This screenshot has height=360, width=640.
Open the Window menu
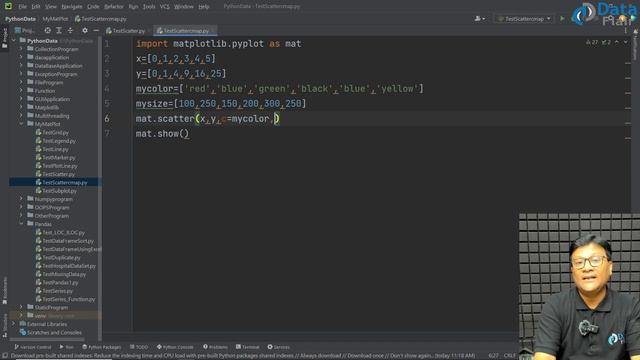(x=184, y=7)
